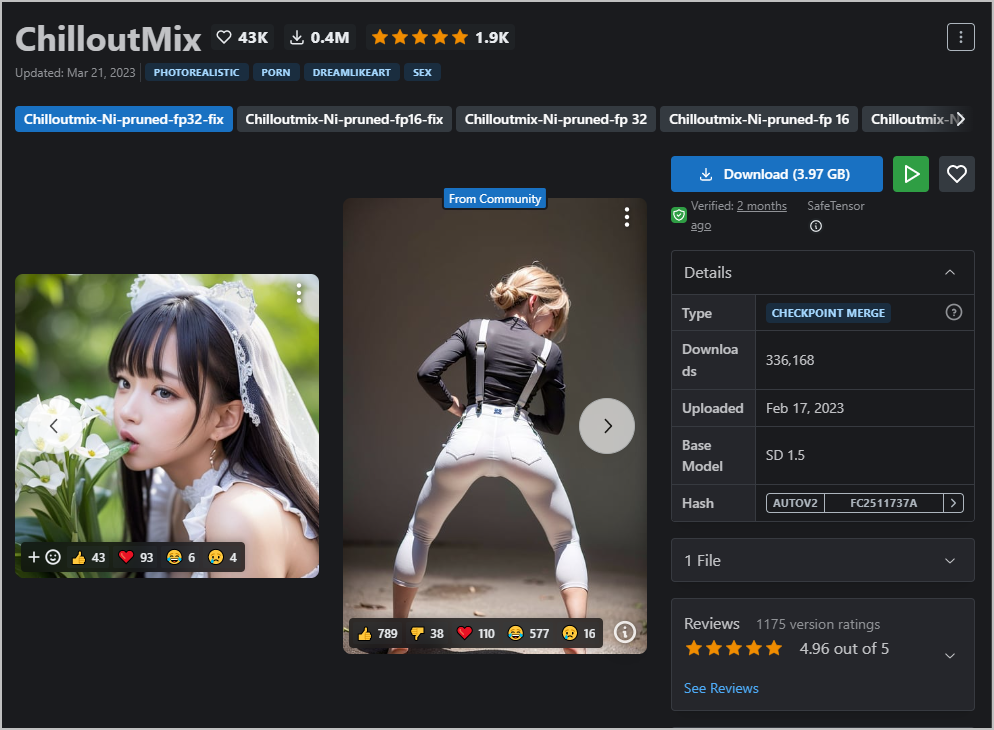This screenshot has width=994, height=730.
Task: Open the three-dot menu on the community image
Action: pos(626,216)
